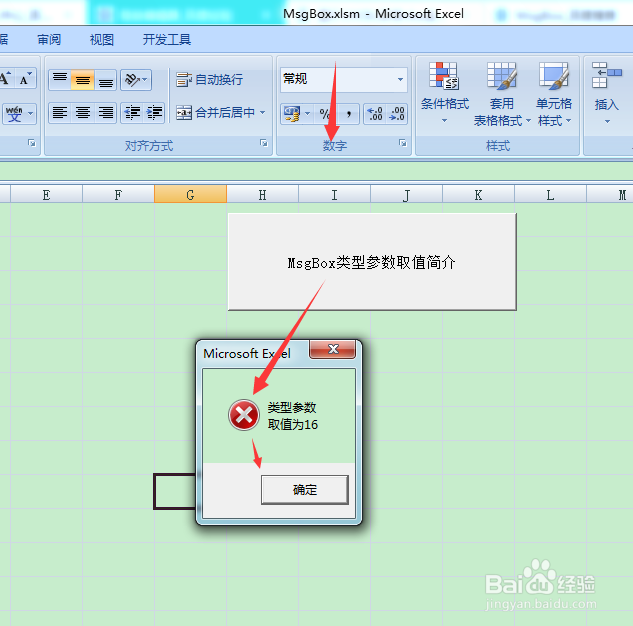Select column L header
This screenshot has width=633, height=626.
click(550, 195)
